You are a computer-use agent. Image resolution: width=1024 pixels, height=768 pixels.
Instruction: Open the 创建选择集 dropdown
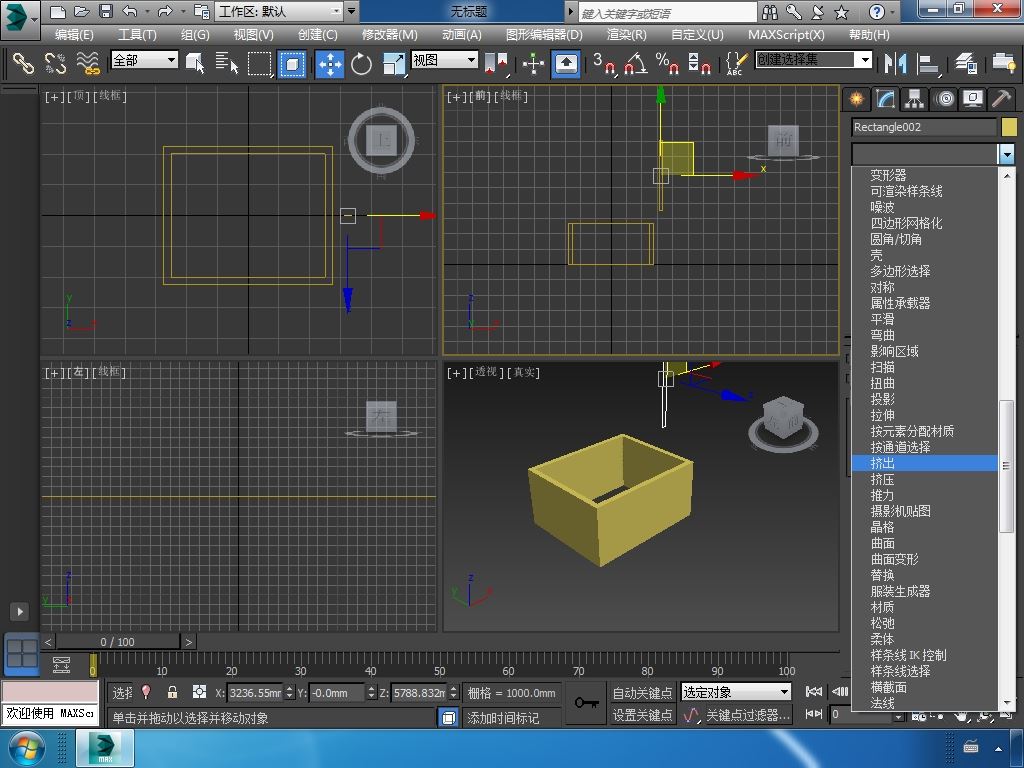(813, 60)
